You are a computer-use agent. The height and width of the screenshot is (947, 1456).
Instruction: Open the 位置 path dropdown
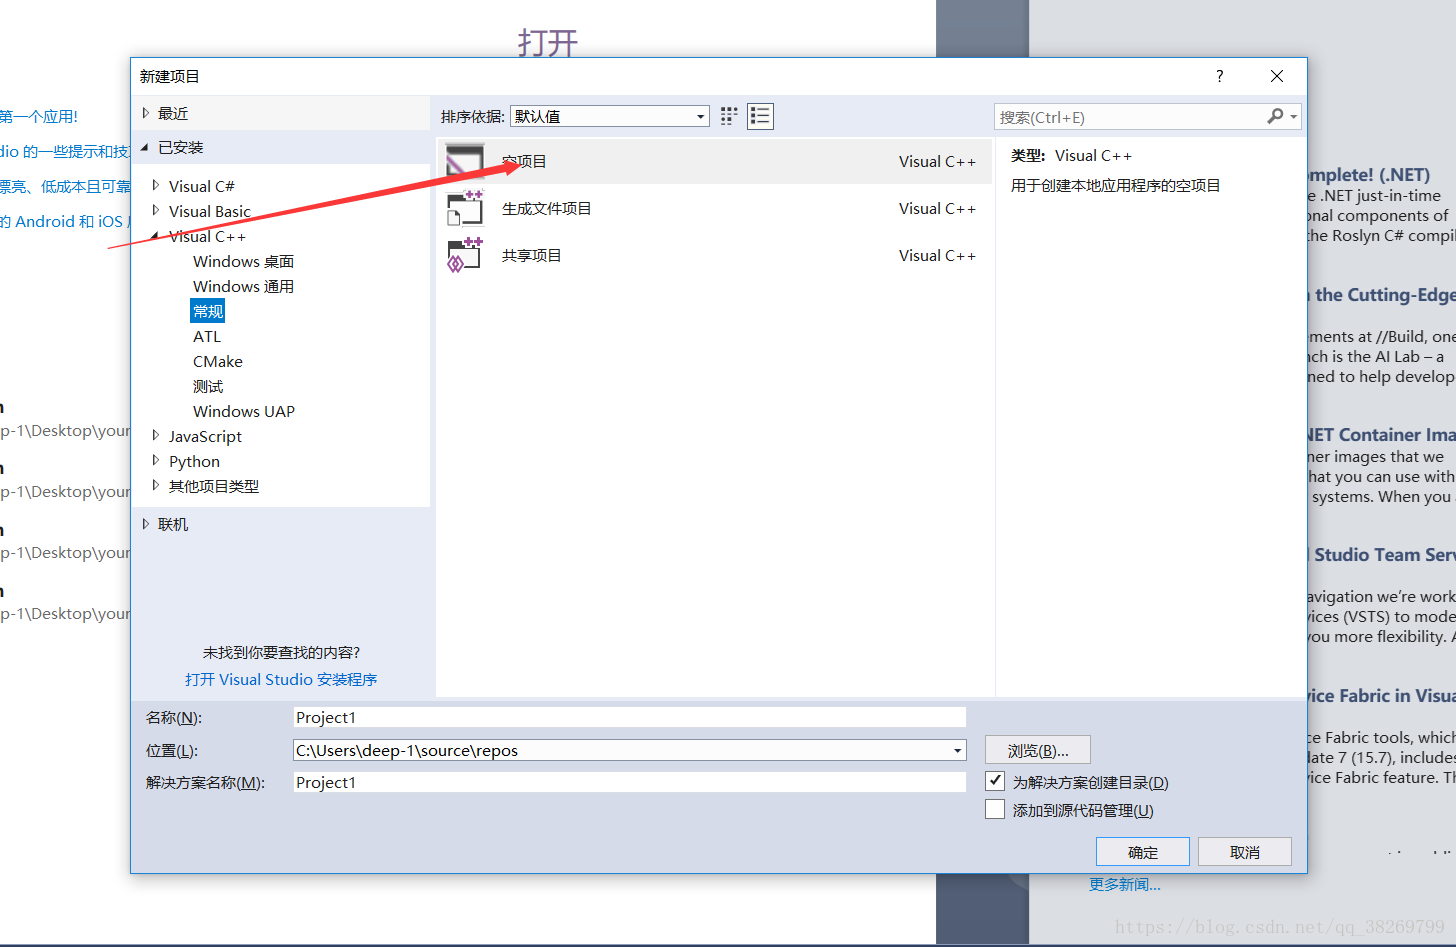pyautogui.click(x=958, y=750)
